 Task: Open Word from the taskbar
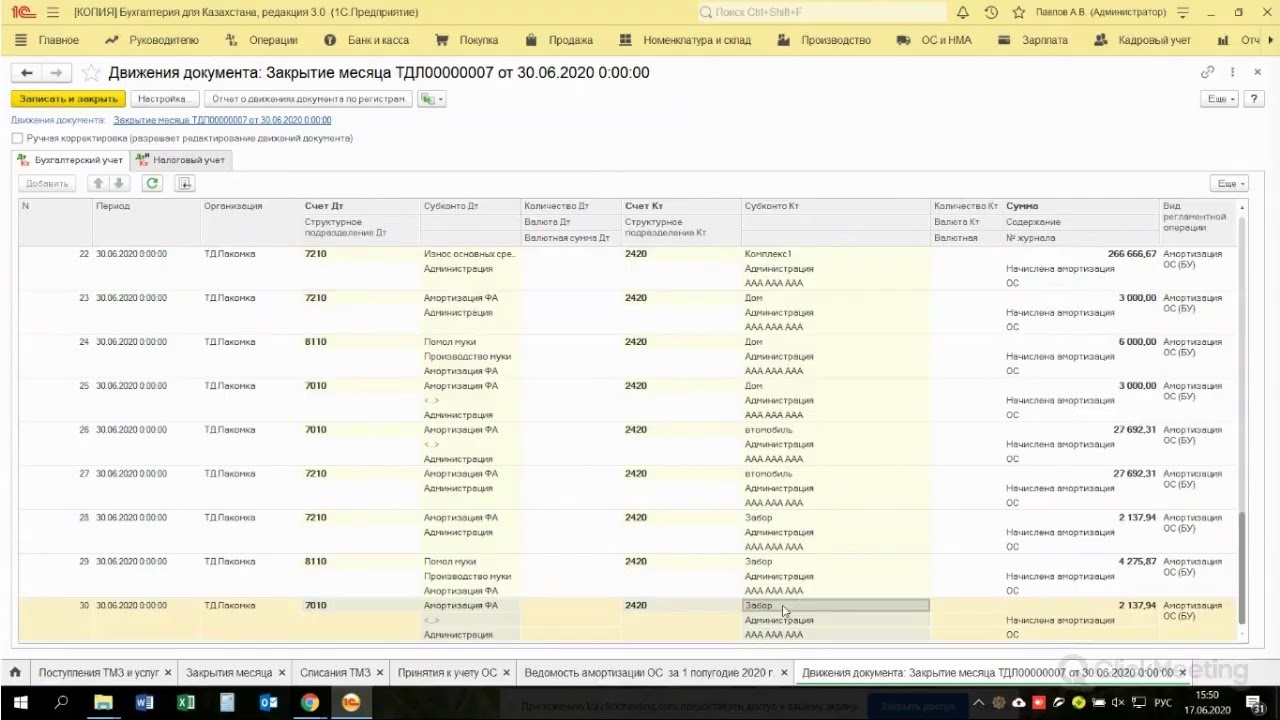coord(144,702)
